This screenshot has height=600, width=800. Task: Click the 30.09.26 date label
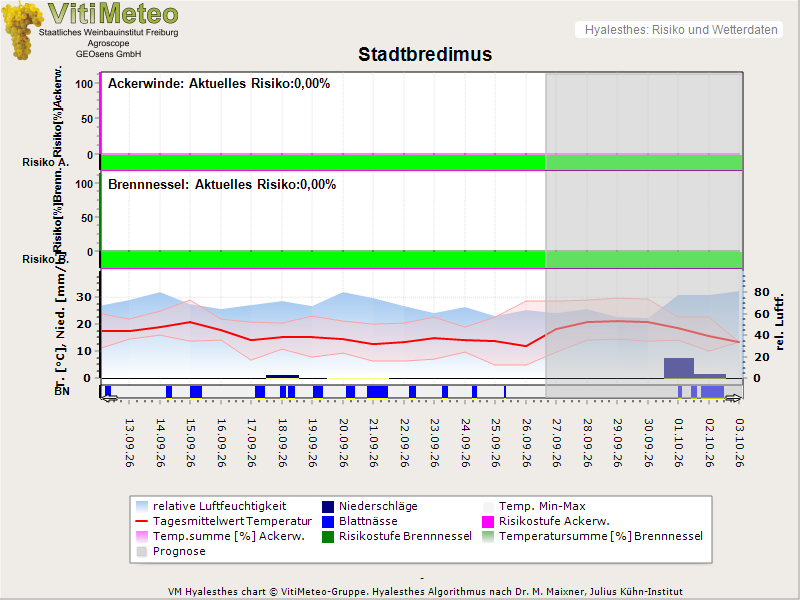tap(648, 443)
